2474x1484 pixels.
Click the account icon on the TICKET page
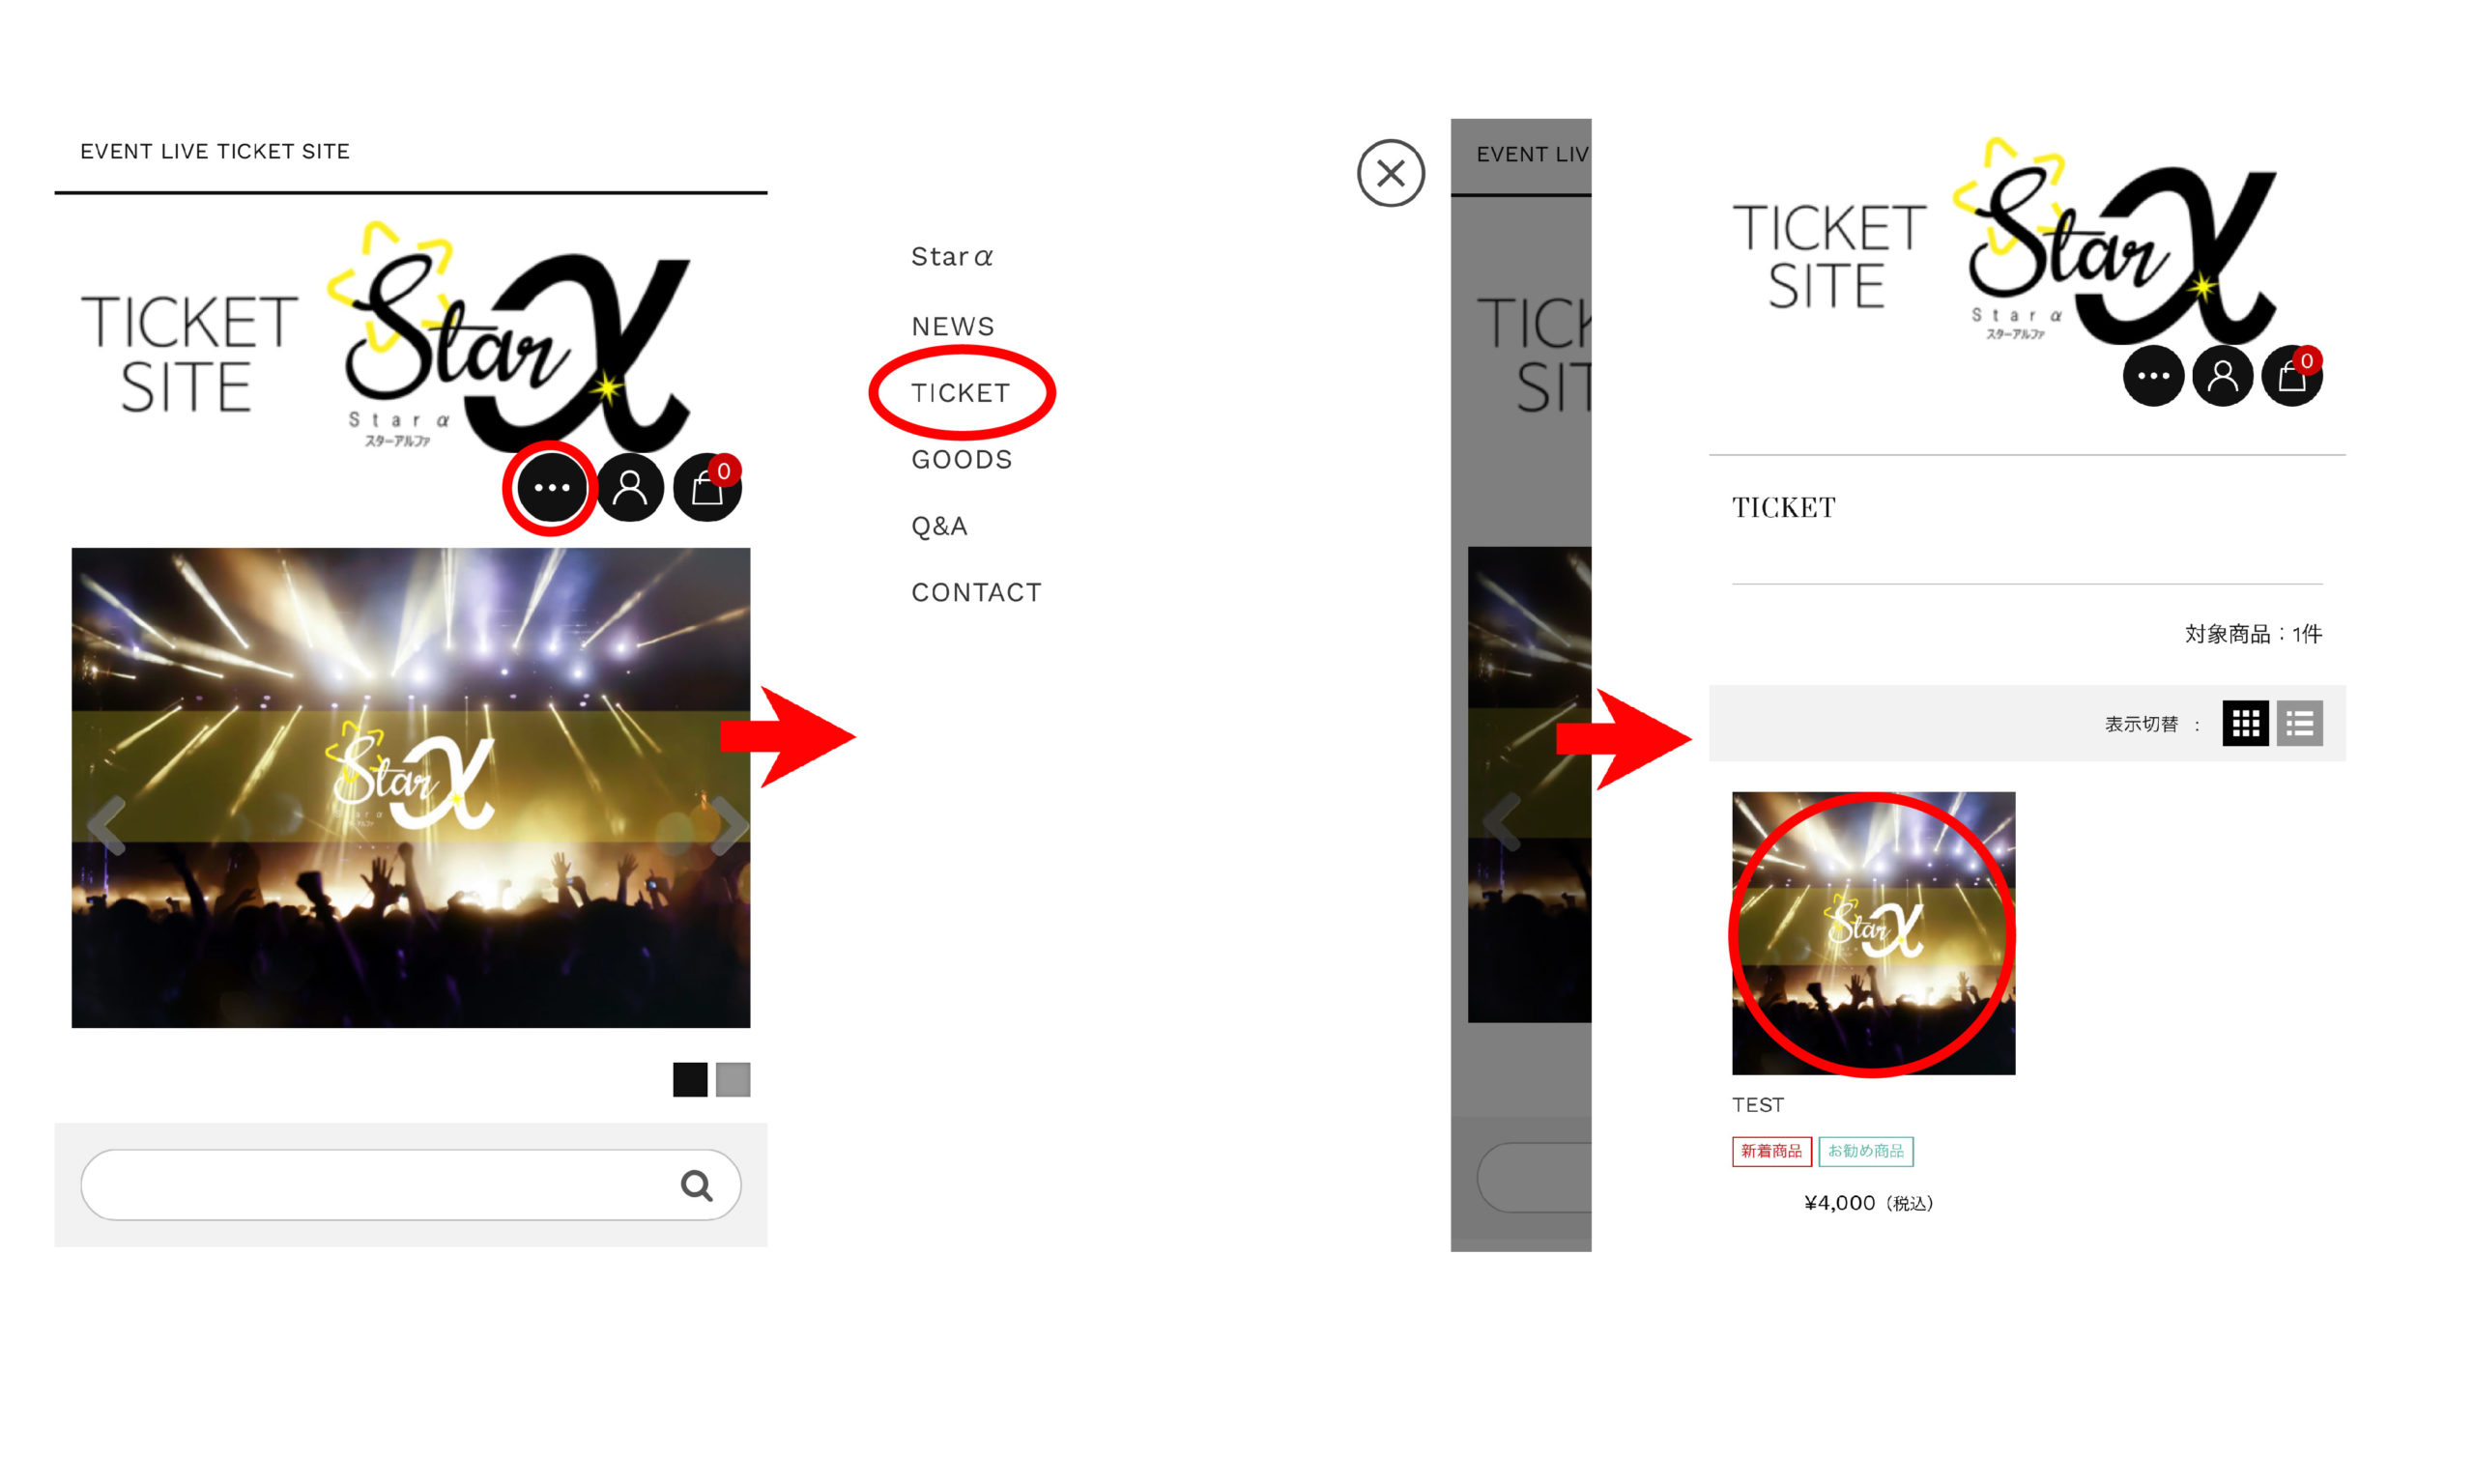tap(2222, 376)
